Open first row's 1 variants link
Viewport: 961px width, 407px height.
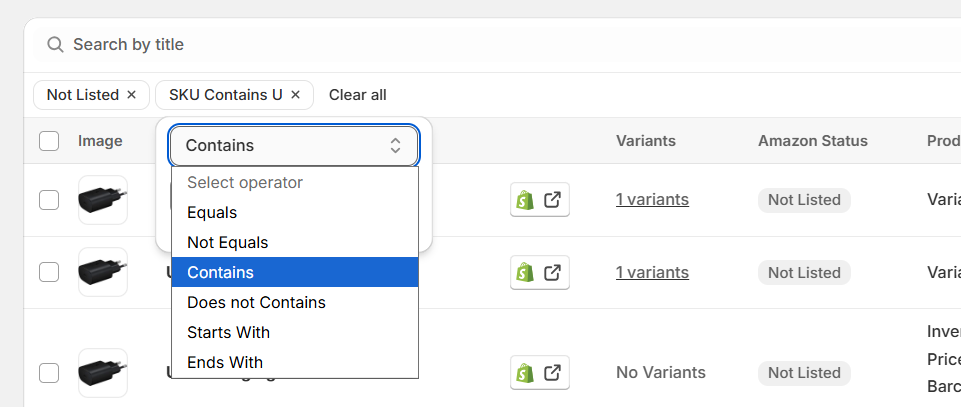pos(652,200)
